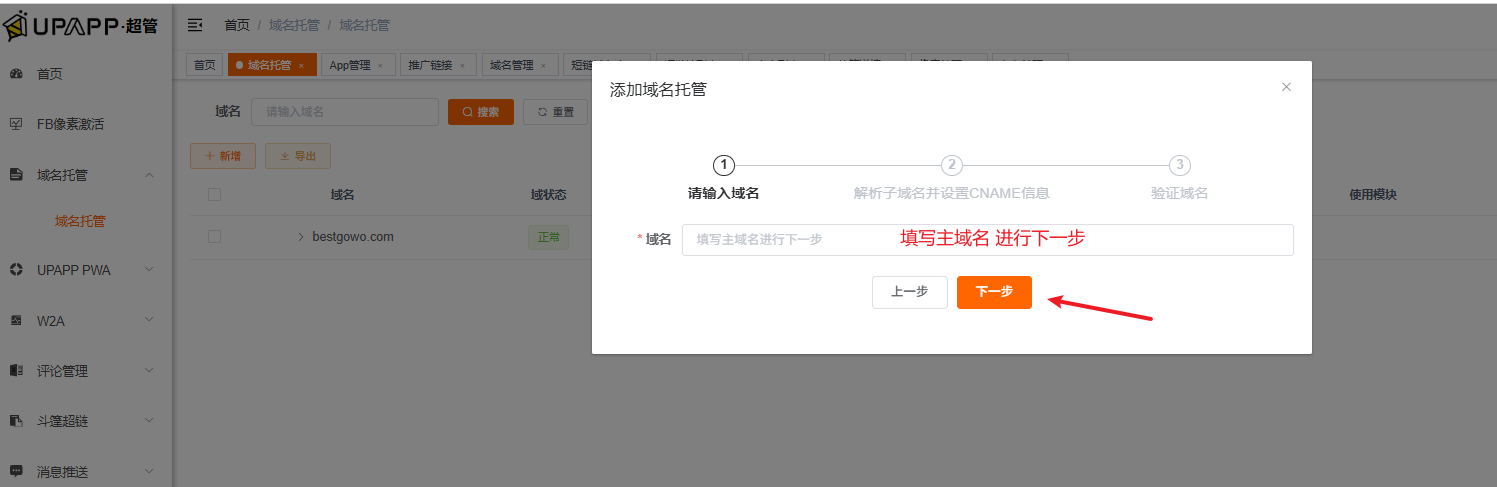Click the 评论管理 sidebar icon
The width and height of the screenshot is (1497, 487).
coord(16,371)
